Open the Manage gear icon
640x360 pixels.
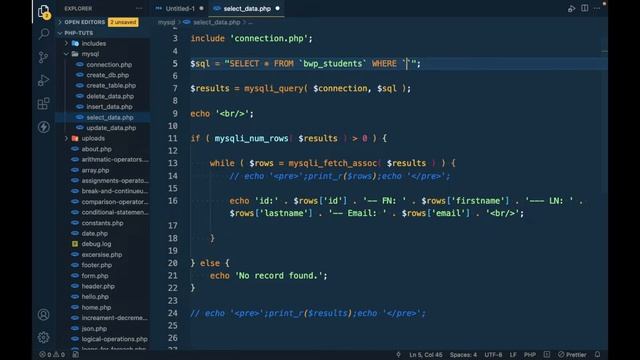tap(44, 337)
